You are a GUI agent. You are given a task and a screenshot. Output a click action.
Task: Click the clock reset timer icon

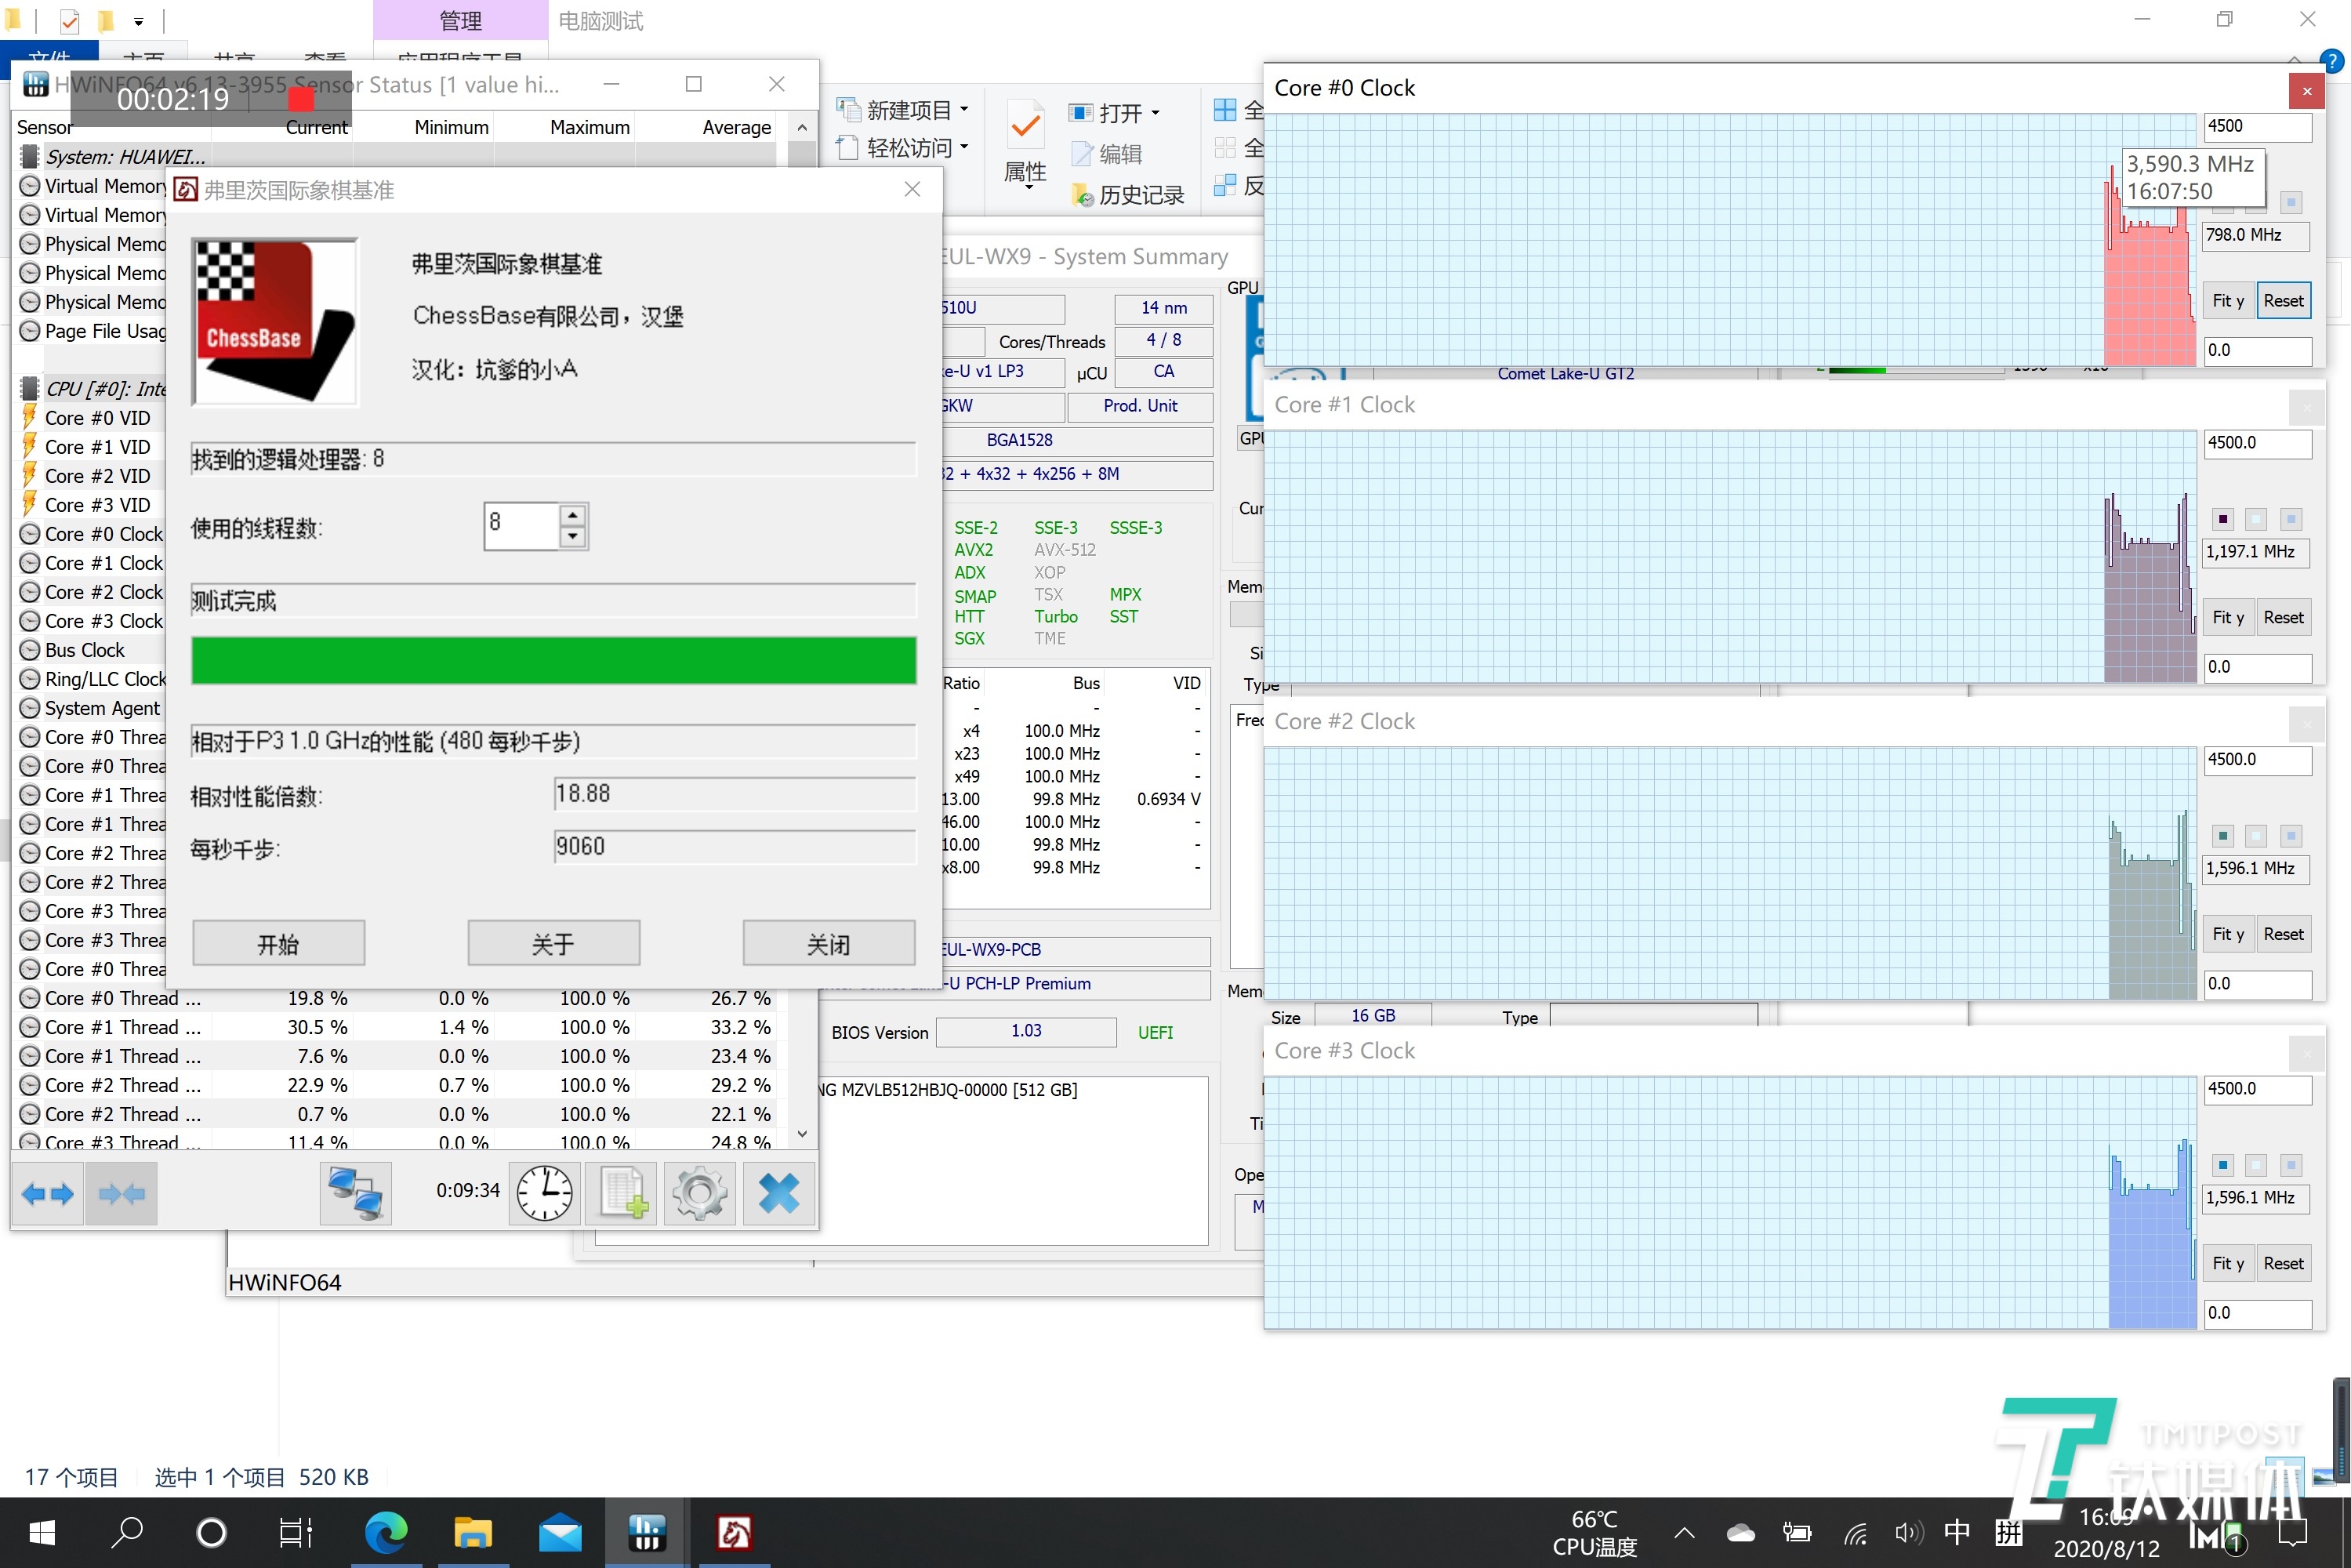point(544,1193)
